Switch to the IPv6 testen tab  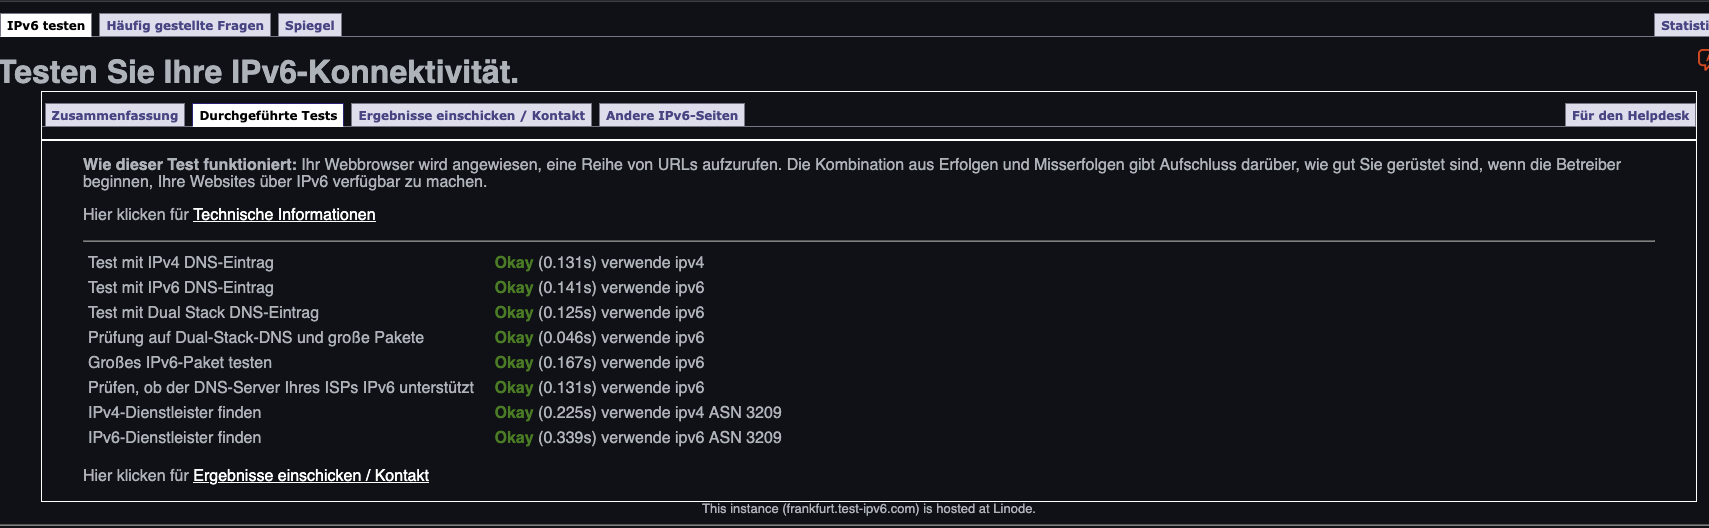[46, 25]
